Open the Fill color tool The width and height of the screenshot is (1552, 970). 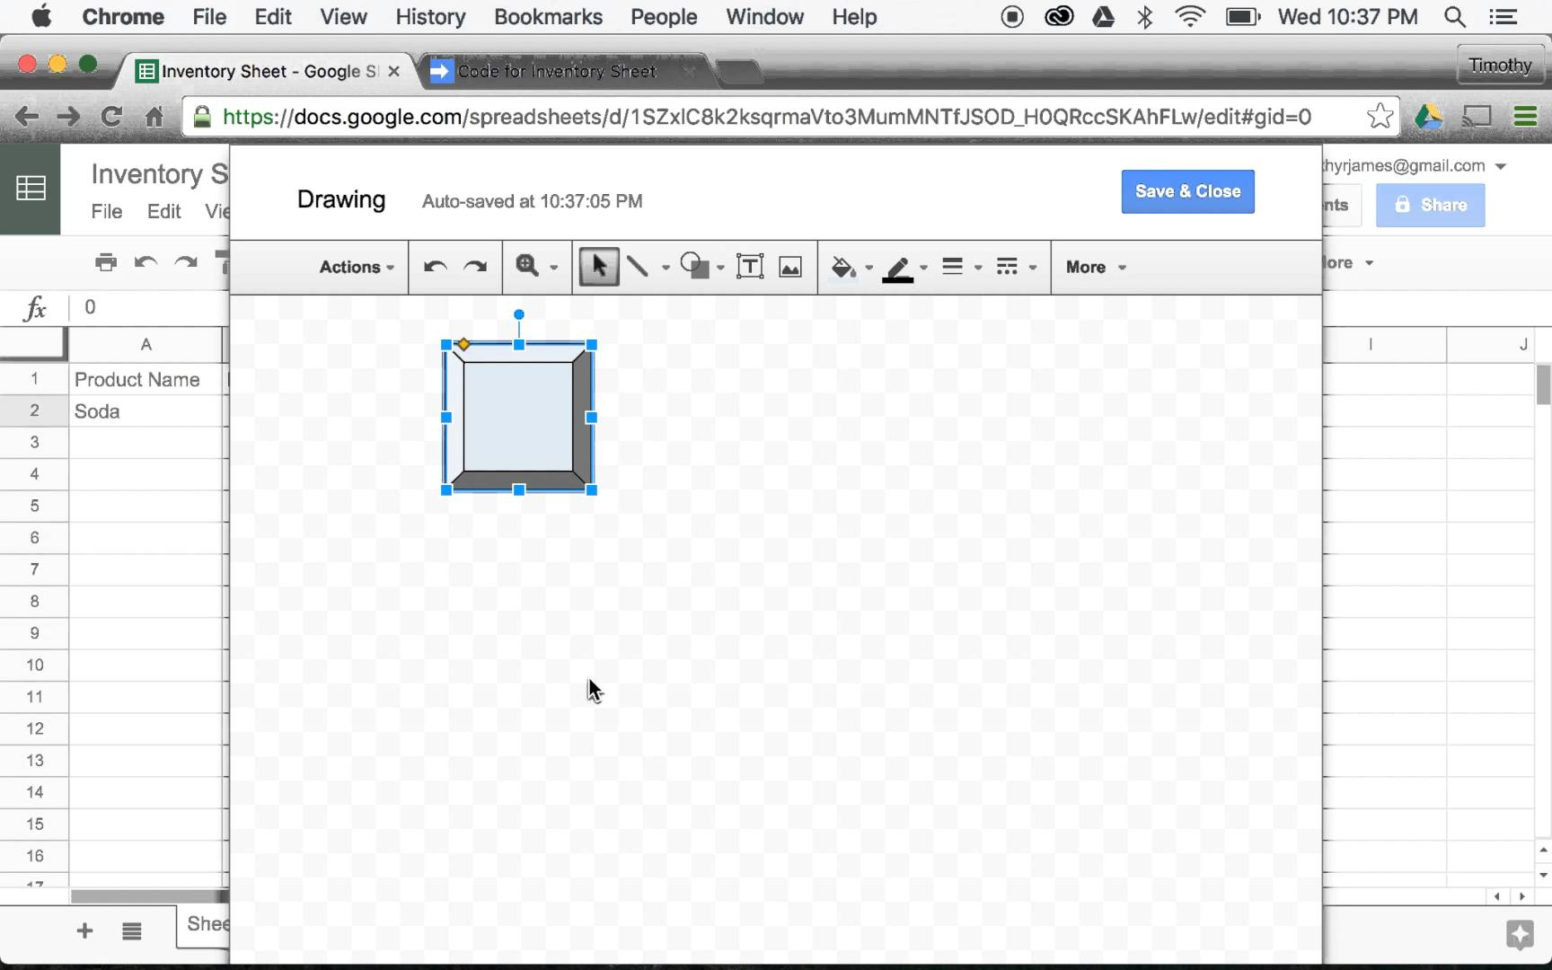point(843,266)
